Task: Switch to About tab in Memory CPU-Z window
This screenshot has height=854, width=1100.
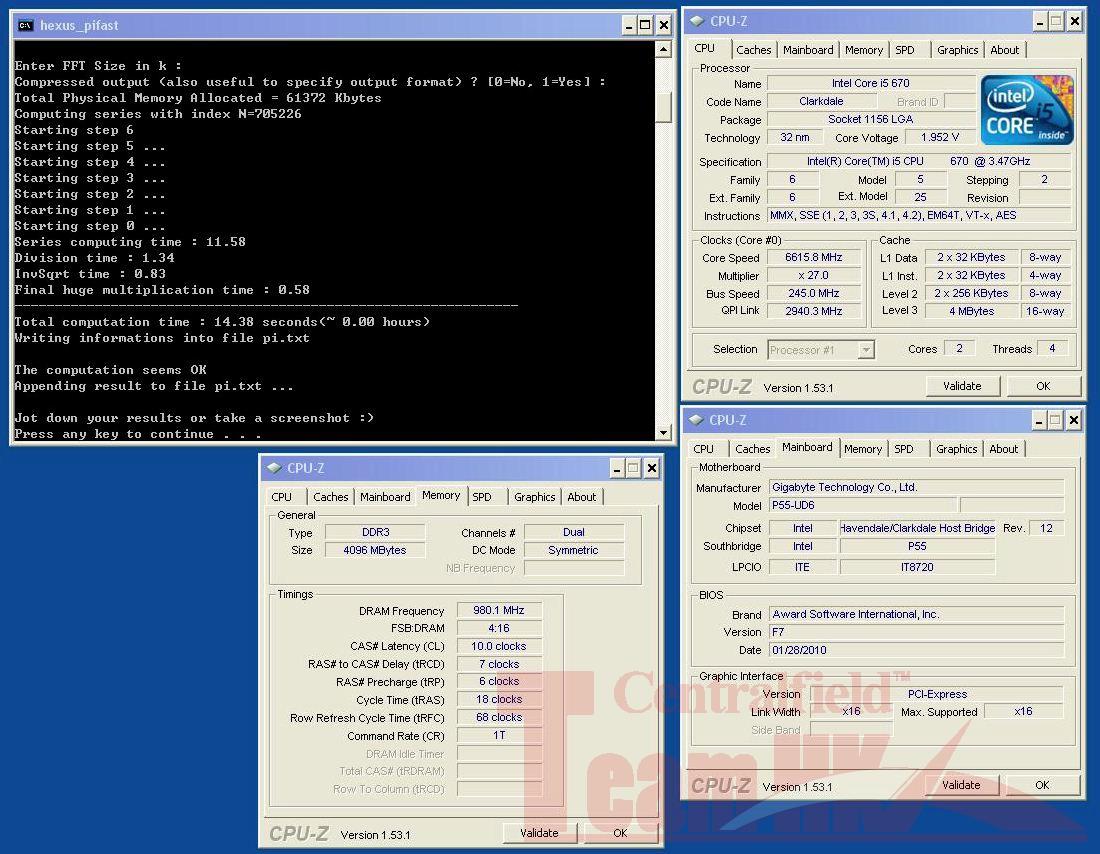Action: pyautogui.click(x=582, y=497)
